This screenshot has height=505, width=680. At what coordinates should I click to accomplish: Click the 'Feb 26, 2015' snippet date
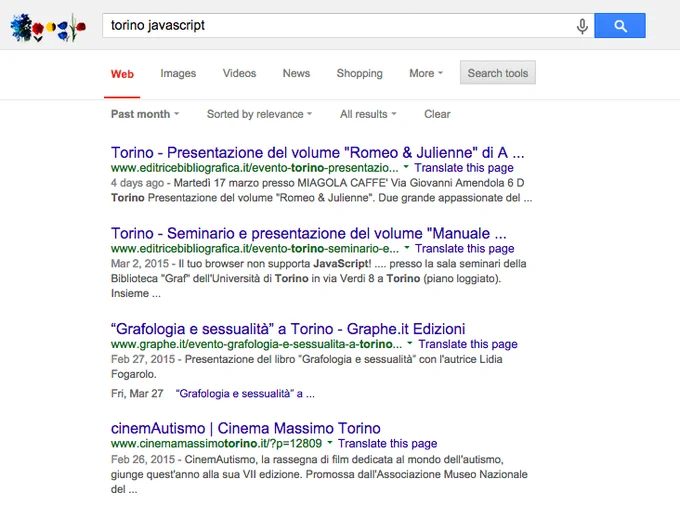(x=143, y=459)
